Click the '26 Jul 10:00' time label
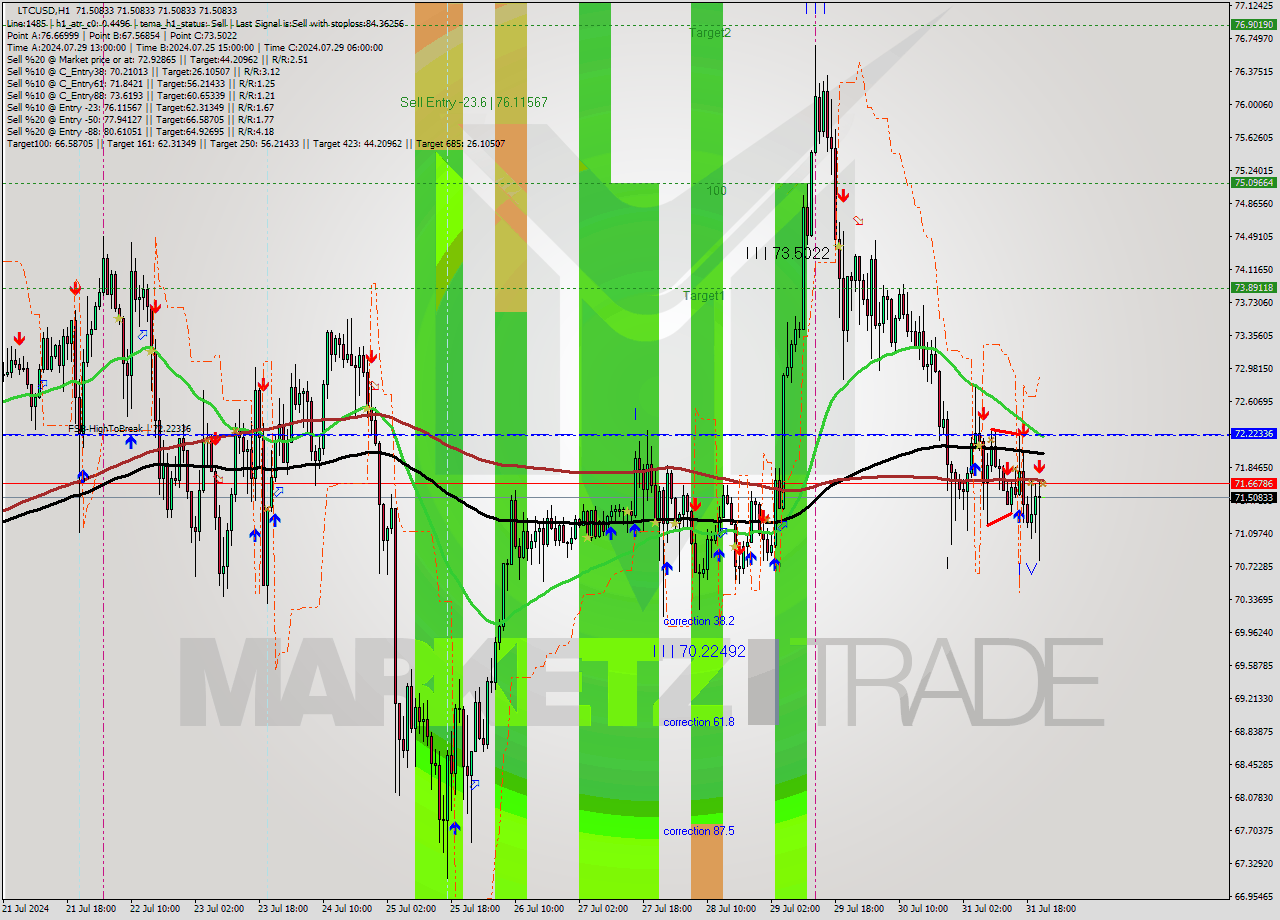The height and width of the screenshot is (920, 1280). tap(539, 909)
